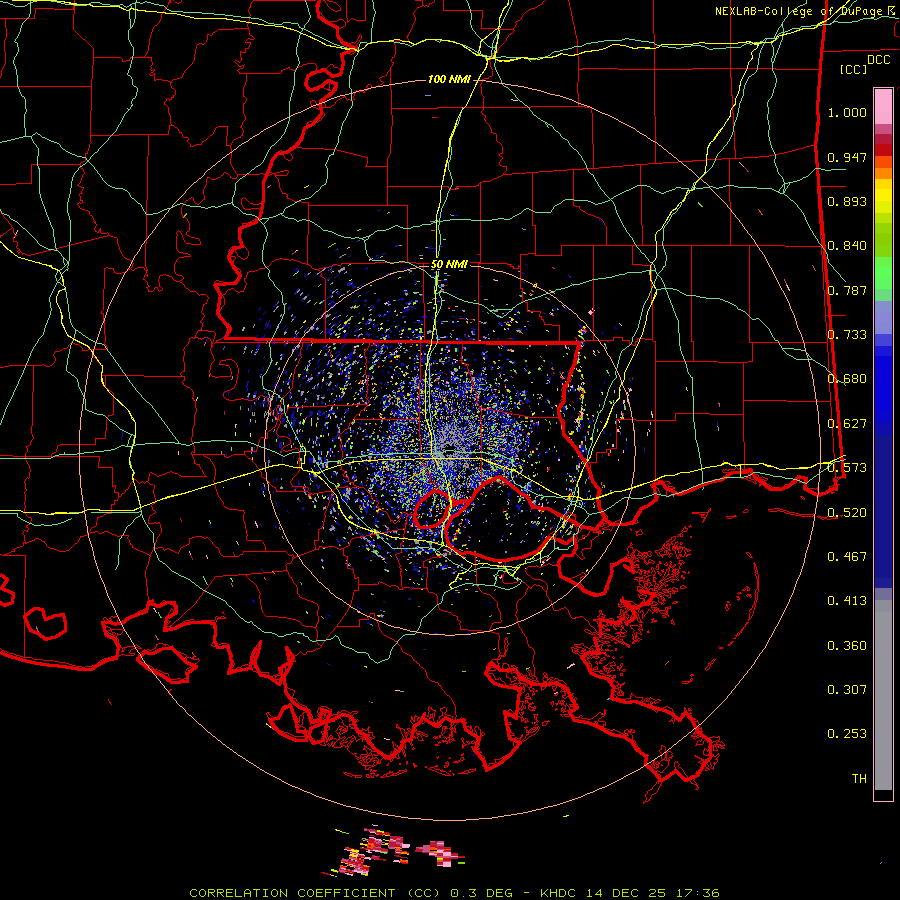Click the 0.520 legend value
This screenshot has height=900, width=900.
(x=847, y=513)
